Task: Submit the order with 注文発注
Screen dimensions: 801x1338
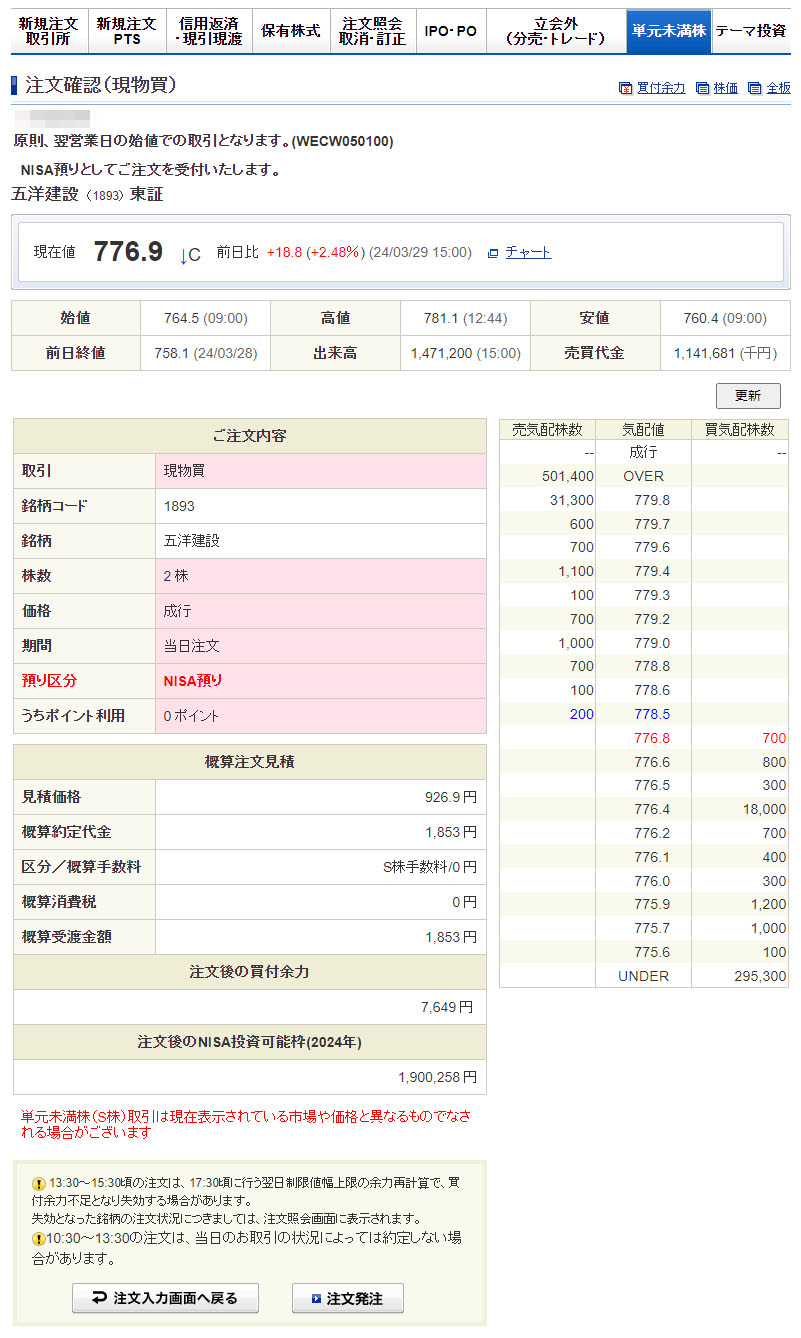Action: click(x=347, y=1298)
